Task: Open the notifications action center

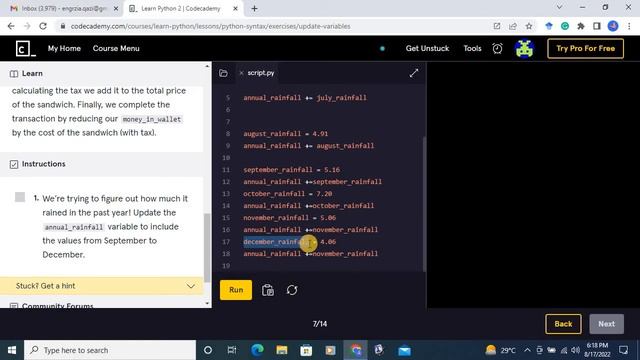Action: tap(623, 350)
